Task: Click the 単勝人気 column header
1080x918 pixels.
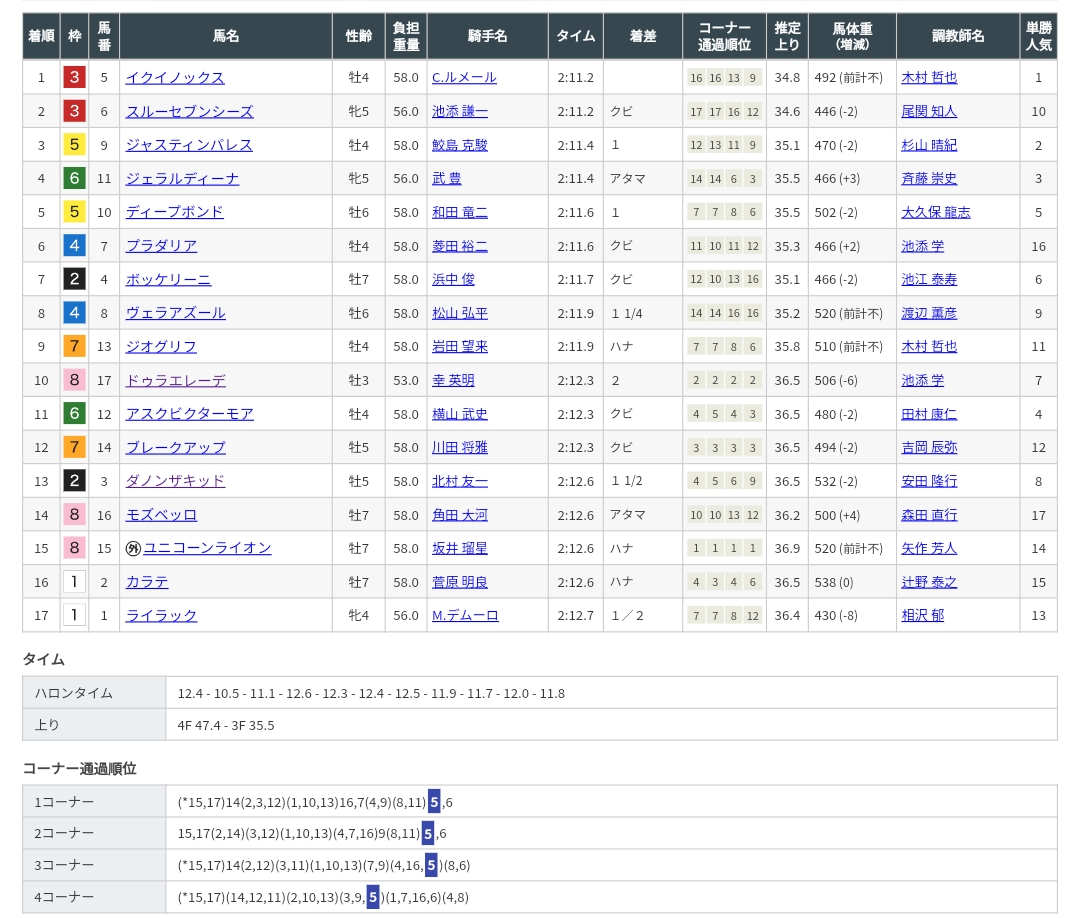Action: (x=1038, y=36)
